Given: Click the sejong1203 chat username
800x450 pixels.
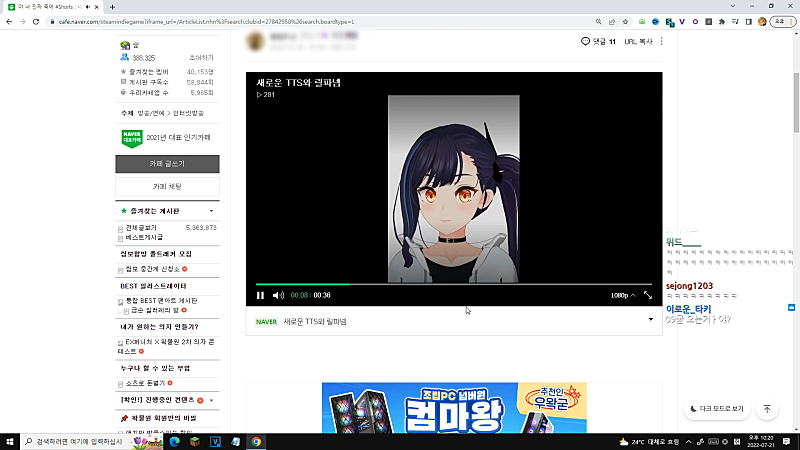Looking at the screenshot, I should (689, 286).
